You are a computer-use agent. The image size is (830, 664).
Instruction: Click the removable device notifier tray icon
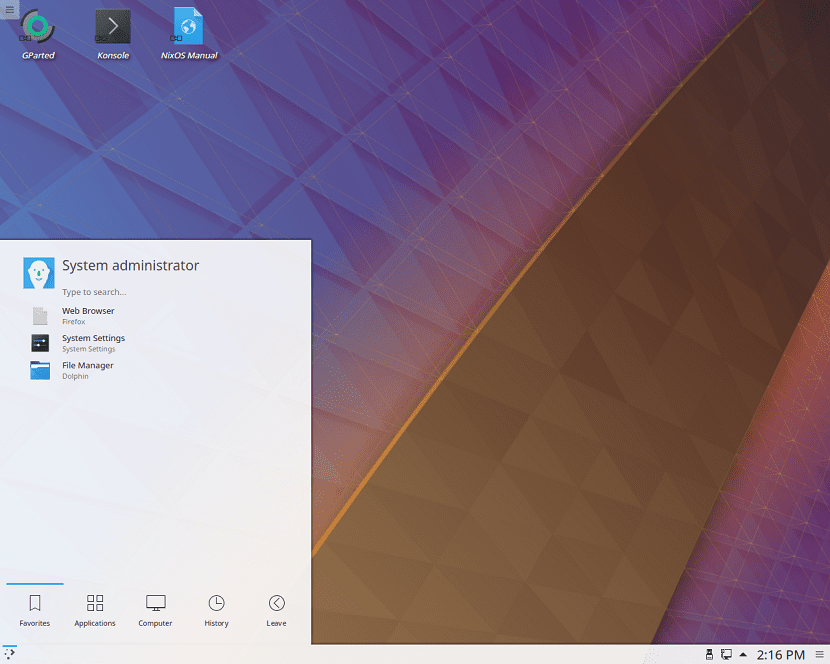tap(708, 655)
